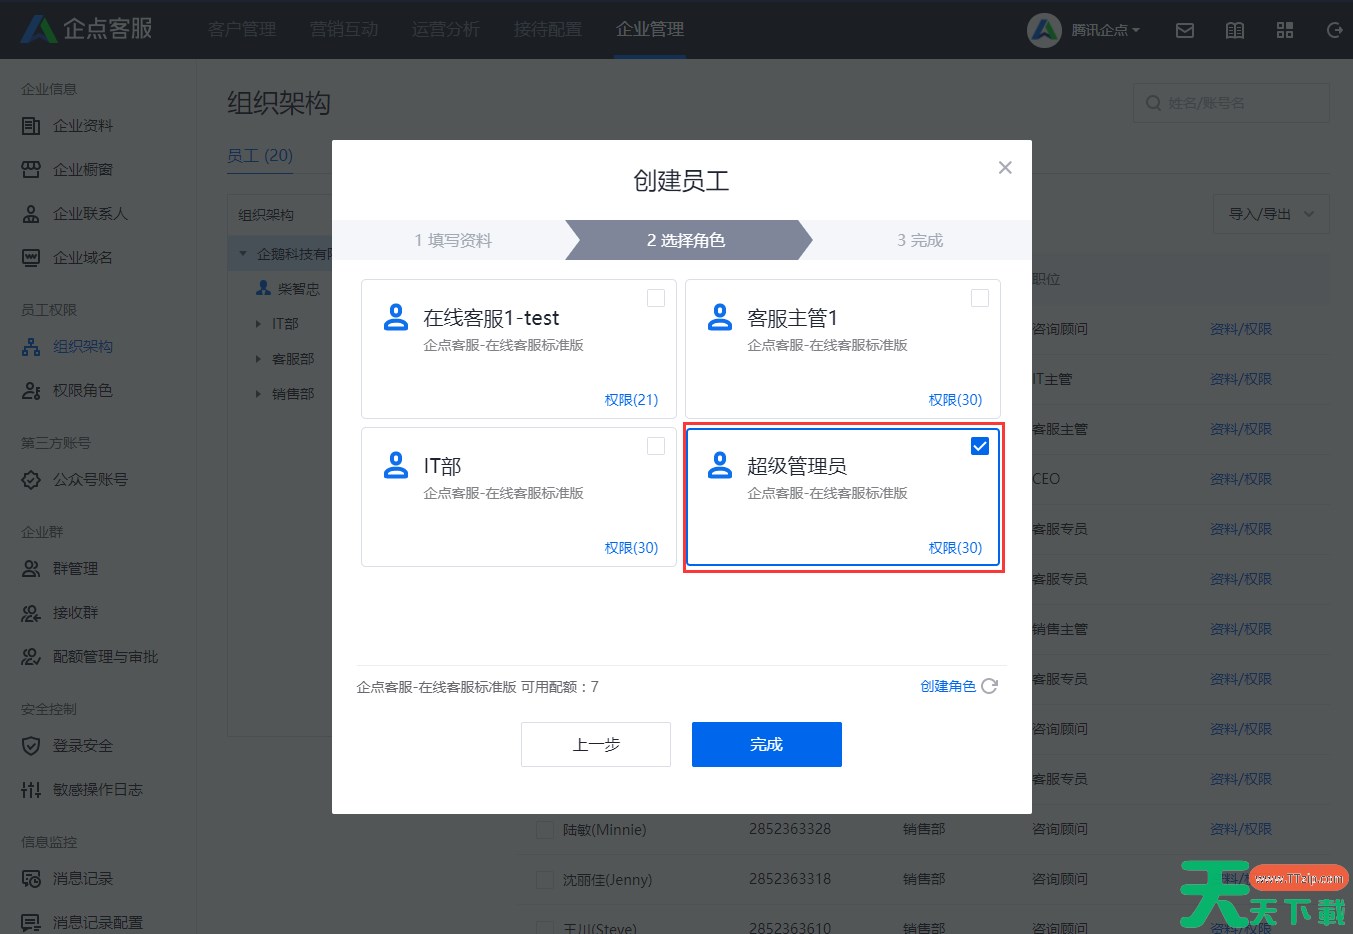
Task: Tick the checkbox for 陆敏(Minnie) row
Action: (545, 829)
